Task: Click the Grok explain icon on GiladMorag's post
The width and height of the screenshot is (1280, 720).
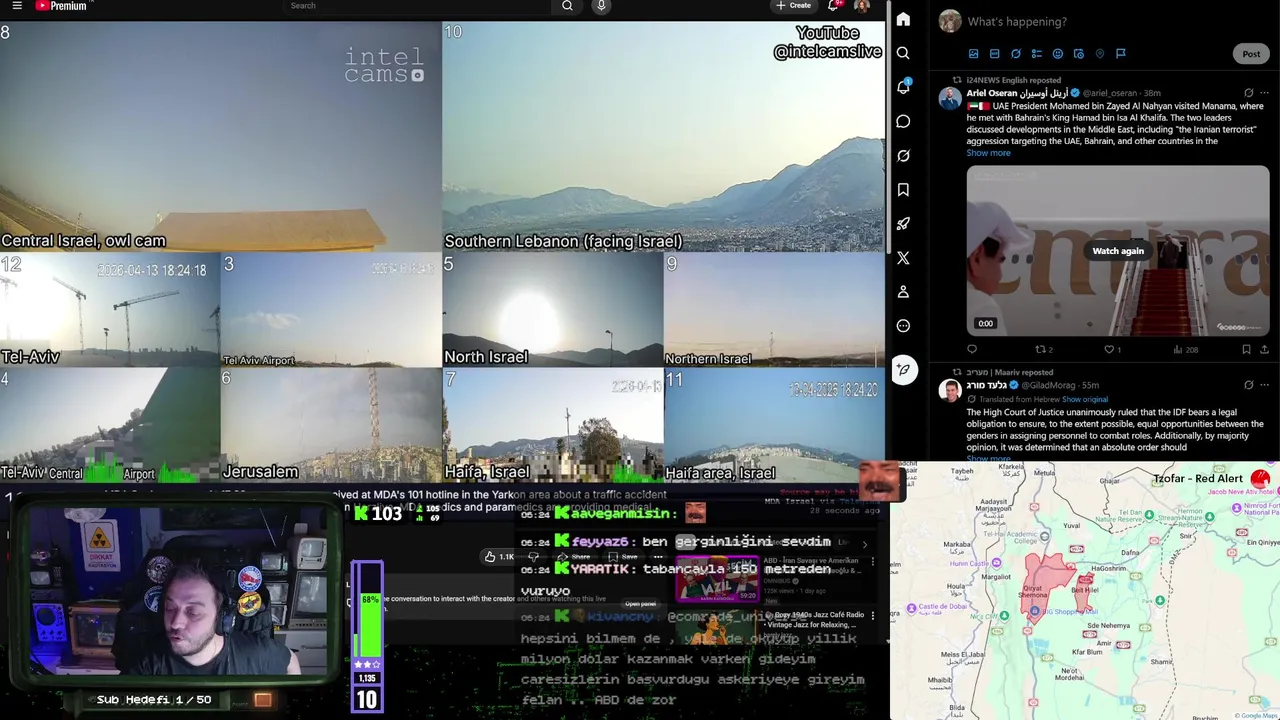Action: (1248, 385)
